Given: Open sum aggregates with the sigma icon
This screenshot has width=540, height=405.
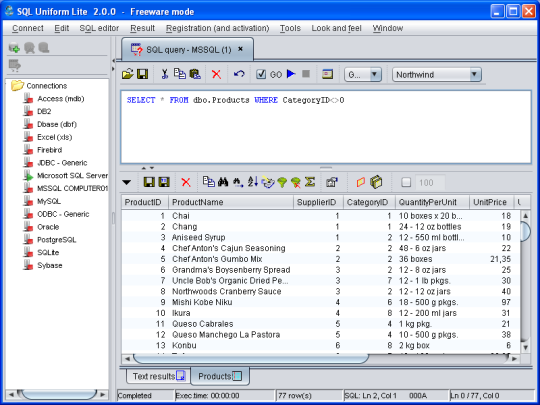Looking at the screenshot, I should [x=310, y=181].
